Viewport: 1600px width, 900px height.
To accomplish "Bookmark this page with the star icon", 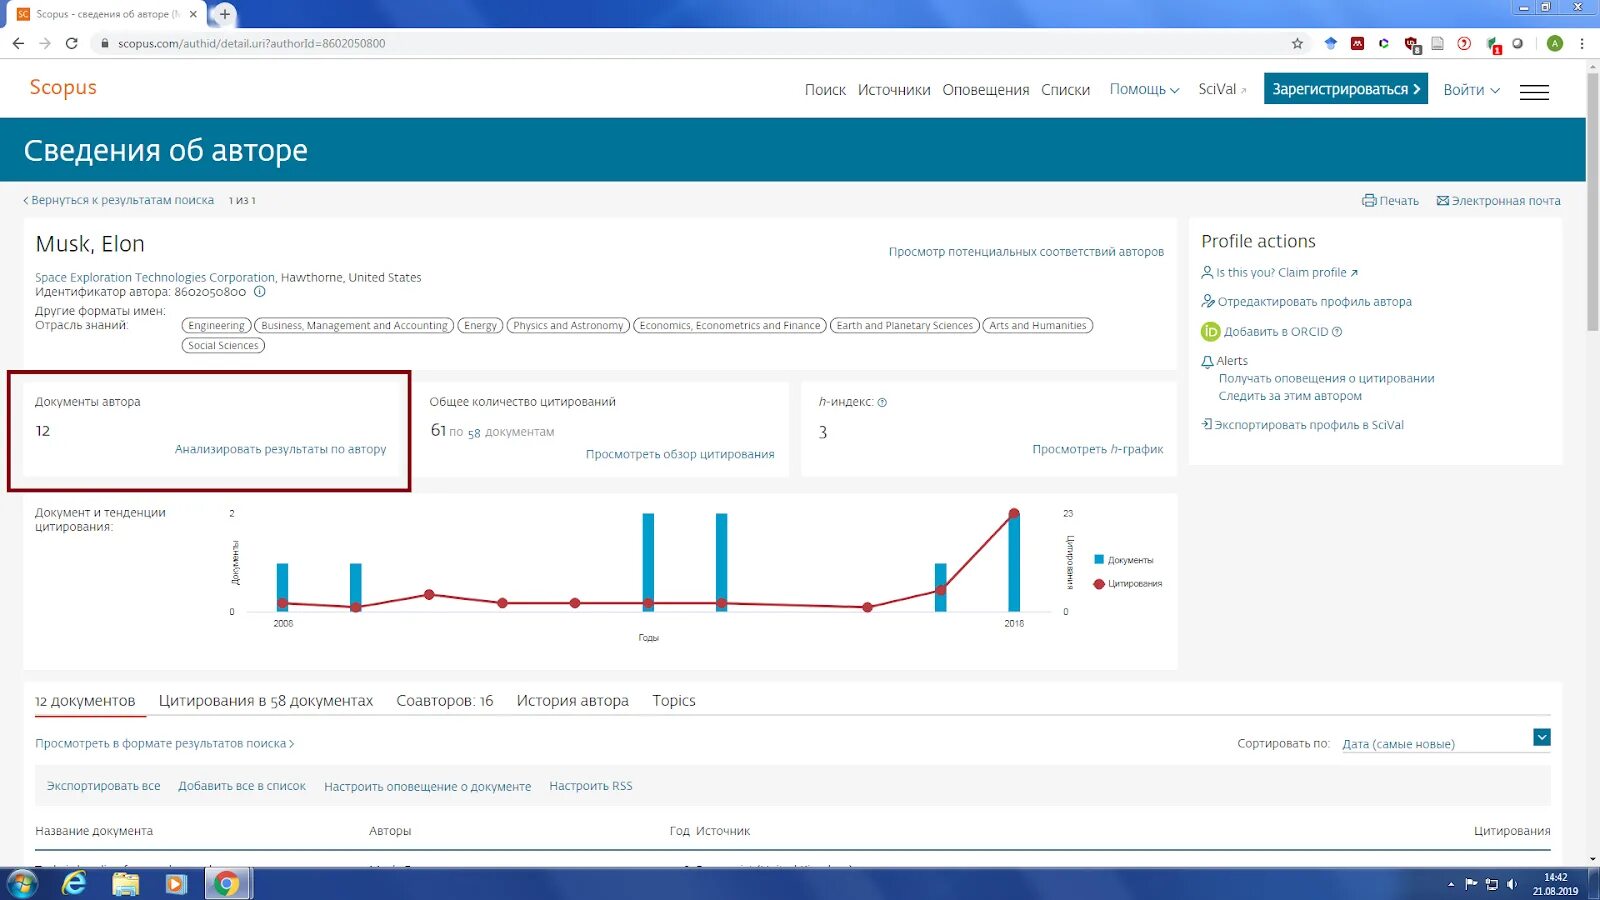I will [1297, 43].
